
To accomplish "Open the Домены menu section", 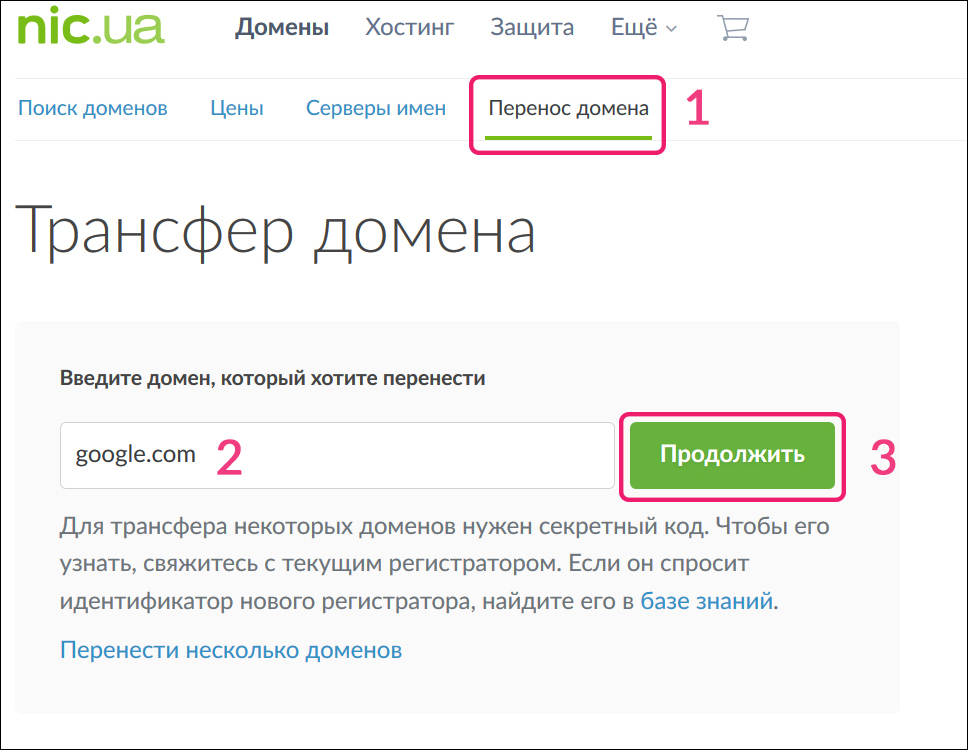I will 282,28.
